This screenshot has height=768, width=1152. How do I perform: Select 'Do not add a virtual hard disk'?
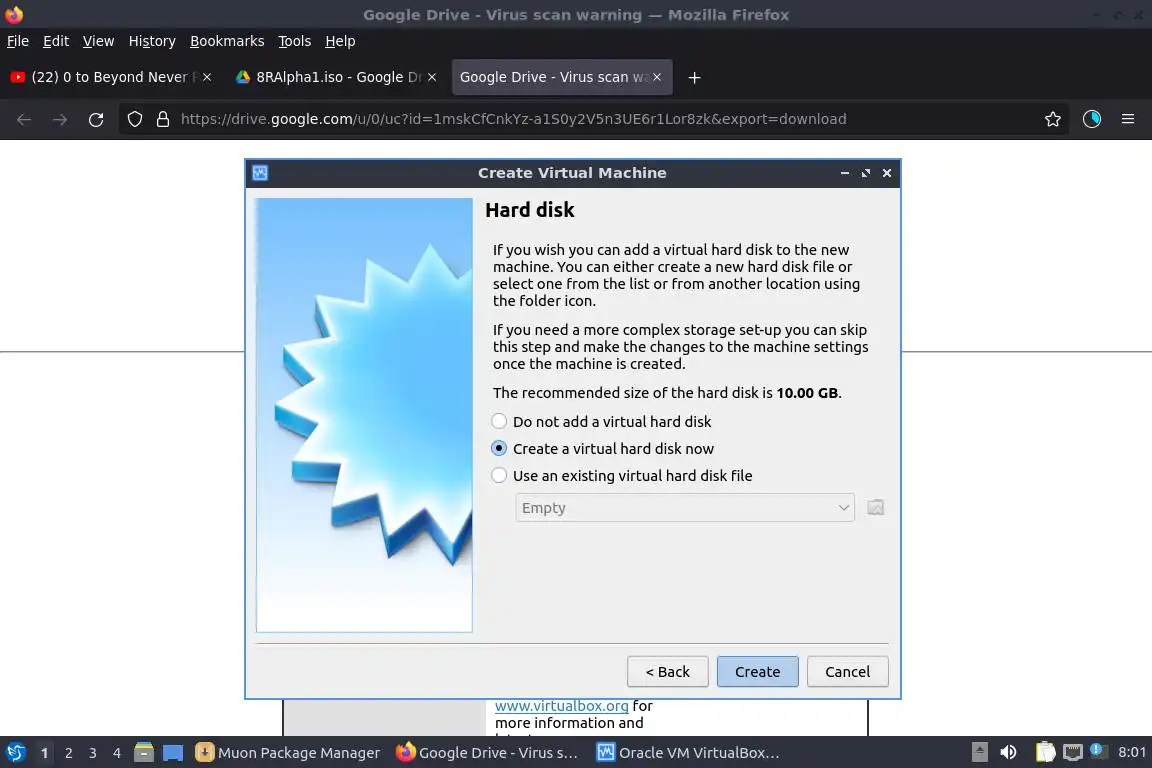point(602,422)
